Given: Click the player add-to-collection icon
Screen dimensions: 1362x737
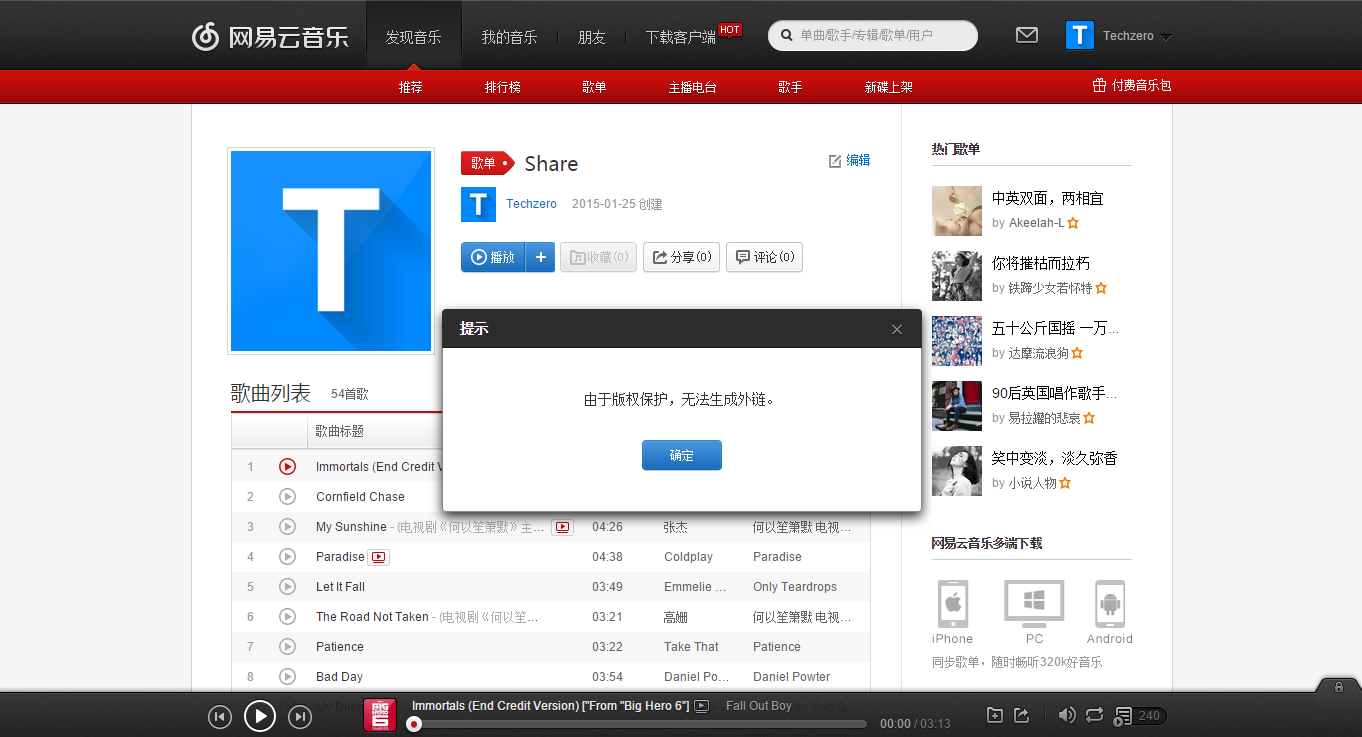Looking at the screenshot, I should 995,715.
